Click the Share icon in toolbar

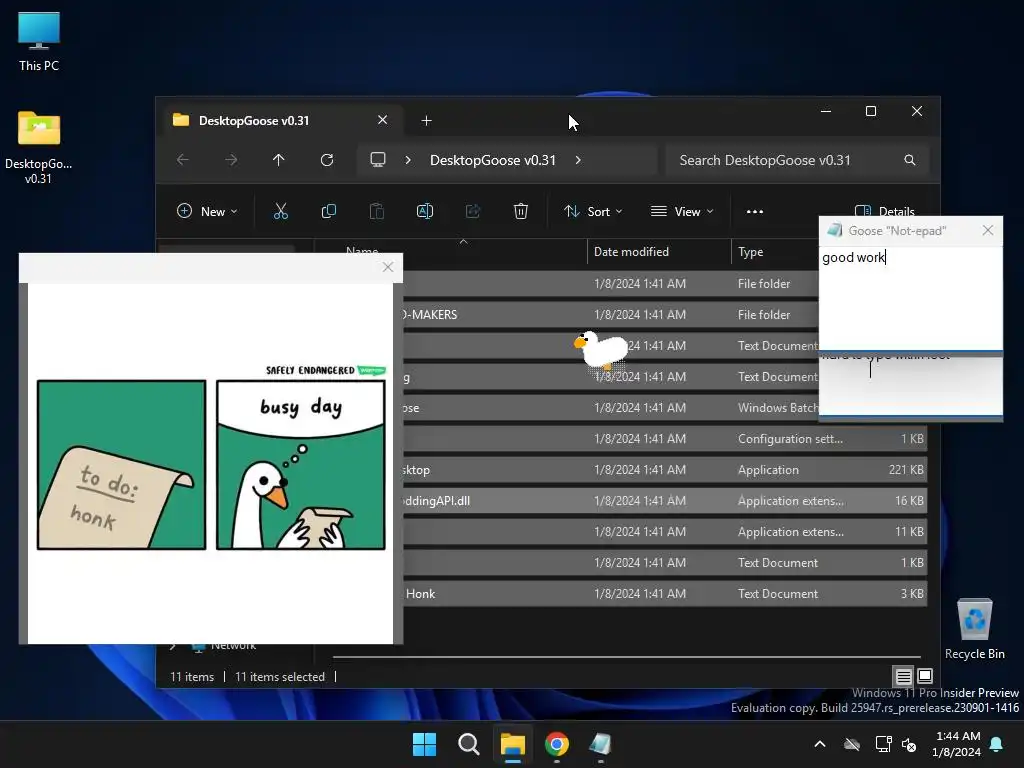[x=473, y=211]
